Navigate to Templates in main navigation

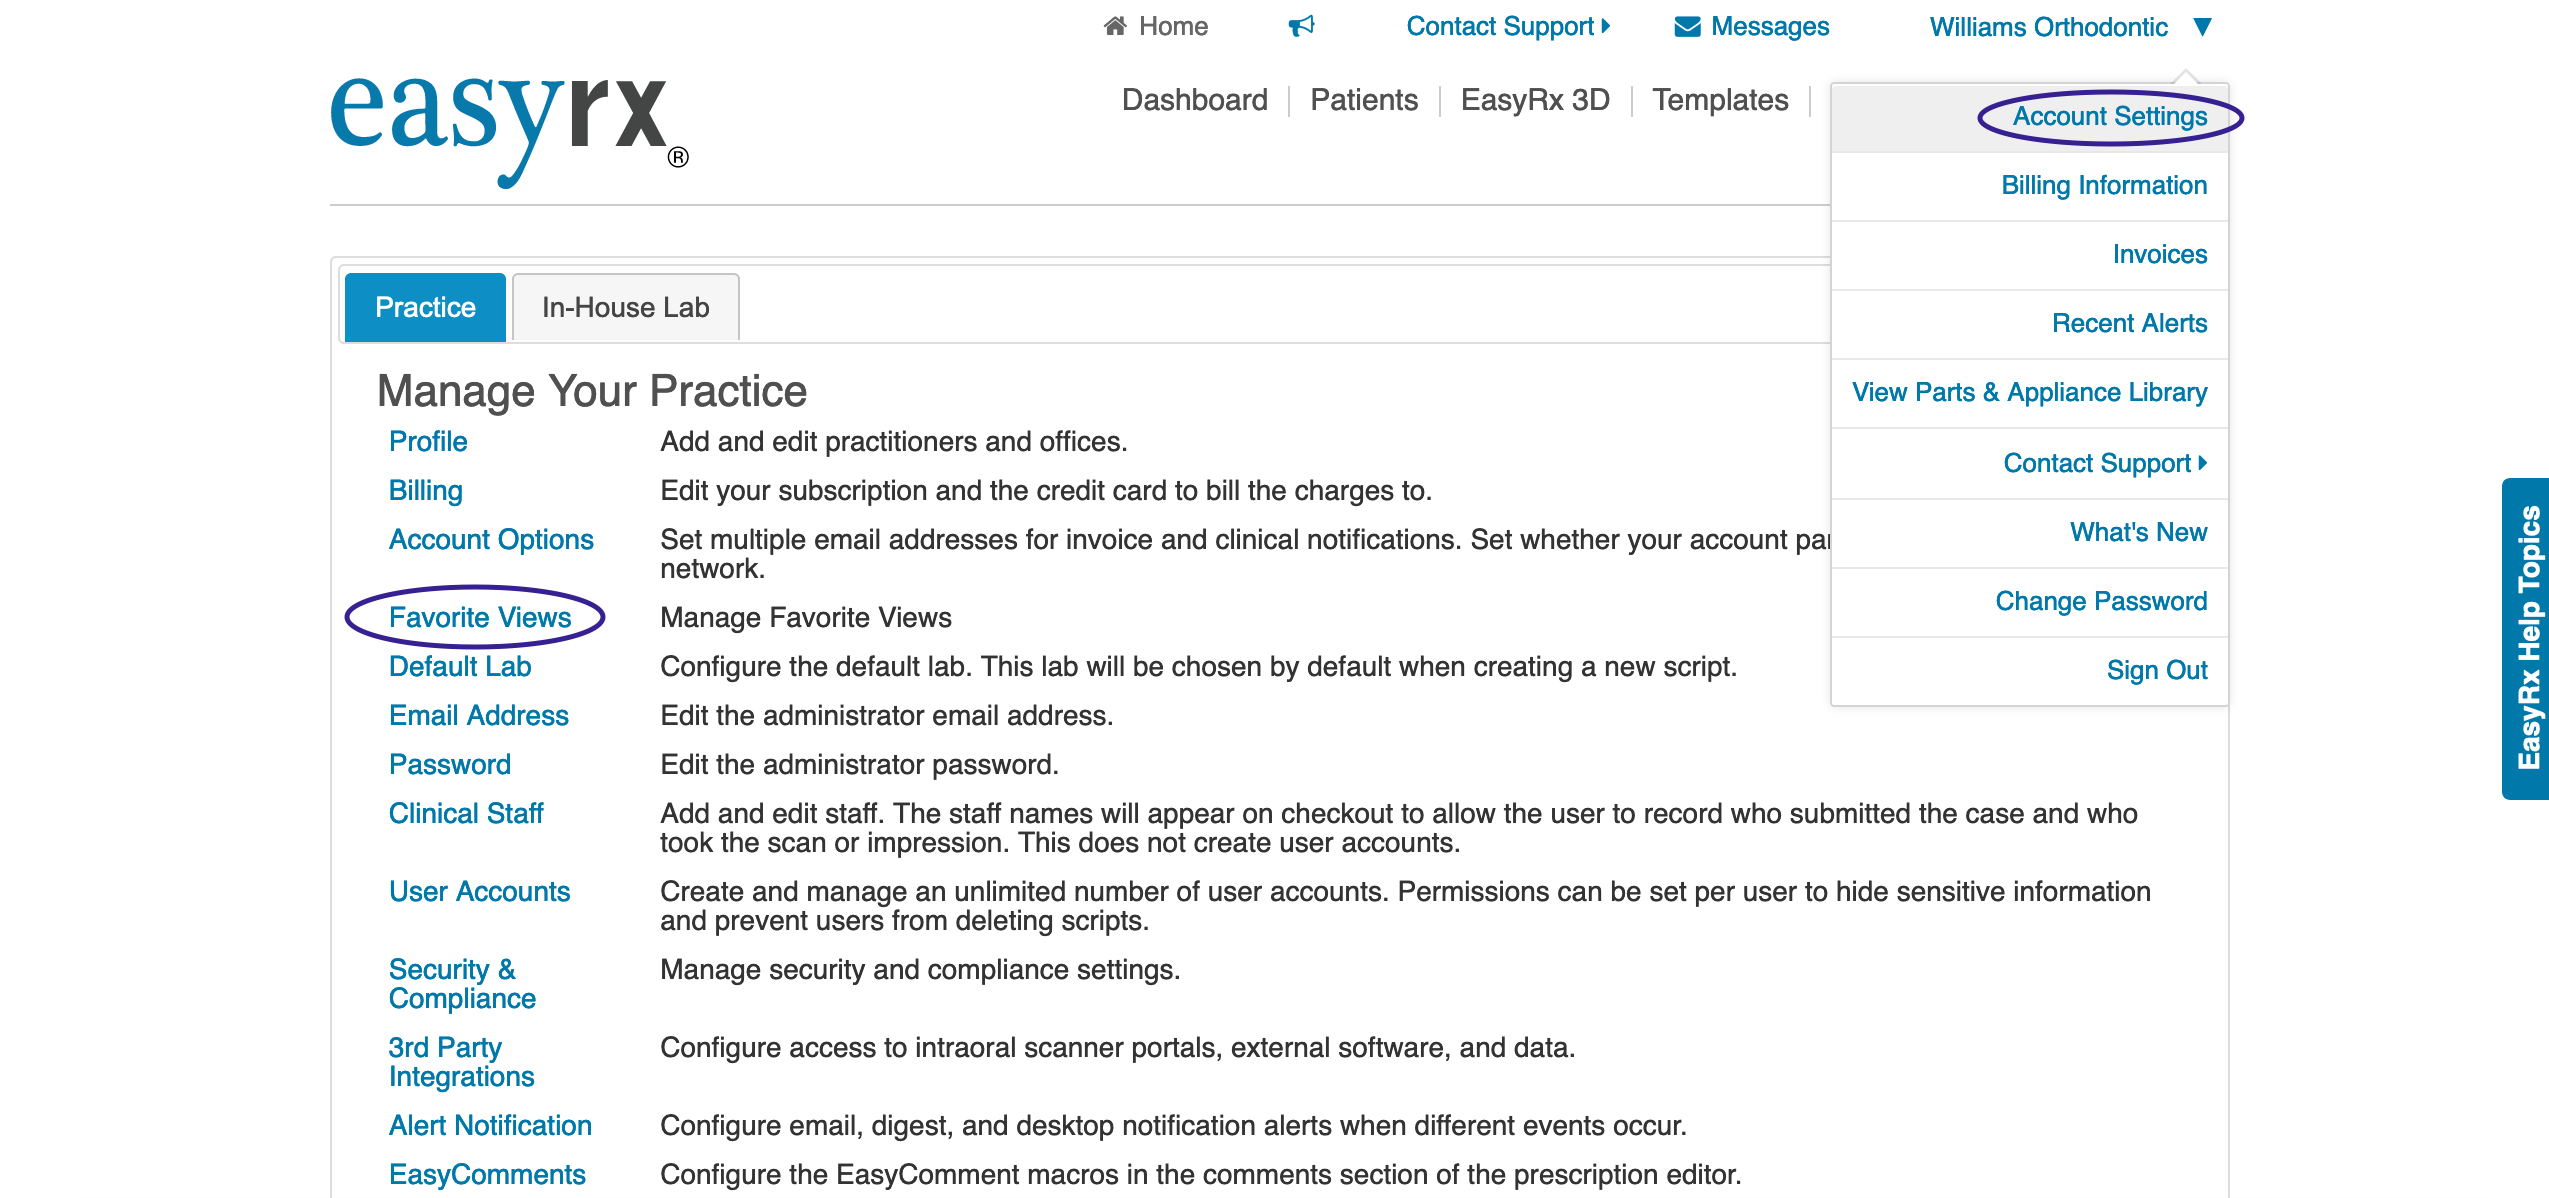click(x=1719, y=100)
